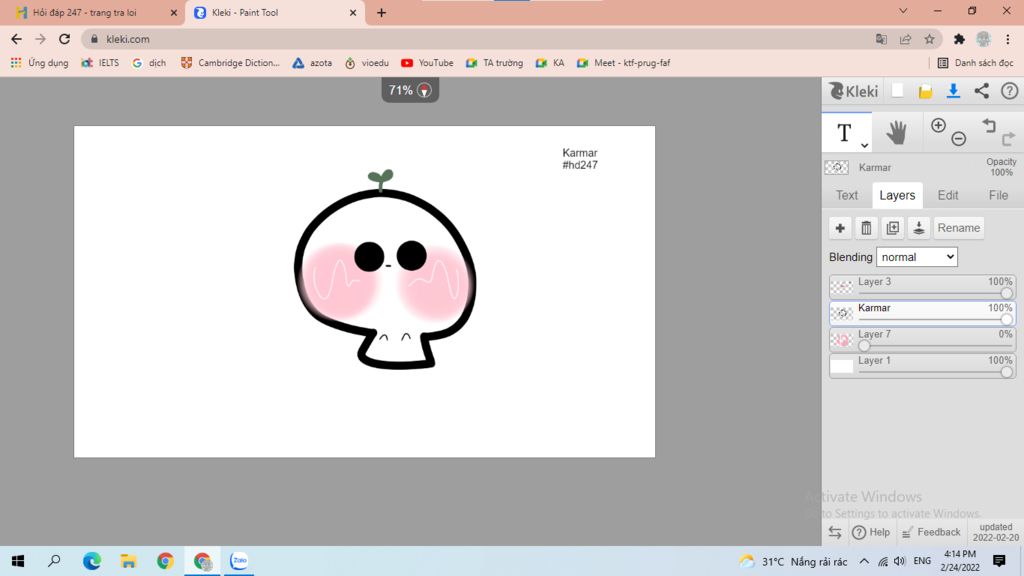Open the Blending mode dropdown

pos(917,257)
